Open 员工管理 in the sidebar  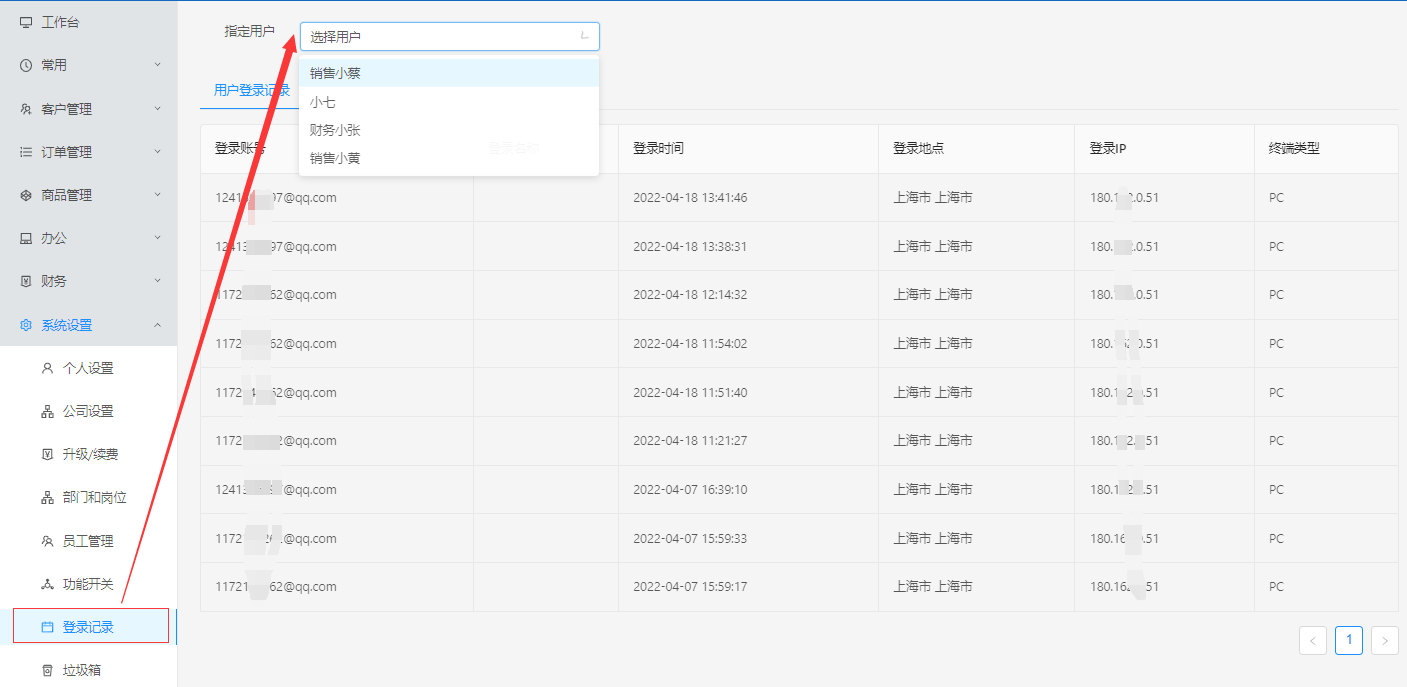coord(88,541)
